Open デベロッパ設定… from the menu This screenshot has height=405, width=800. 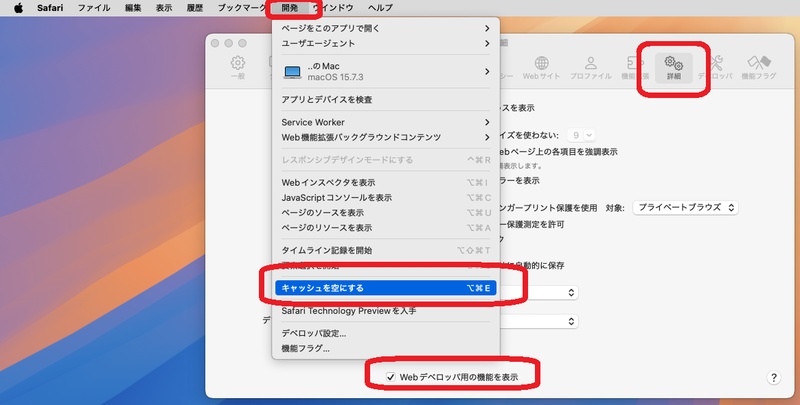pos(386,333)
